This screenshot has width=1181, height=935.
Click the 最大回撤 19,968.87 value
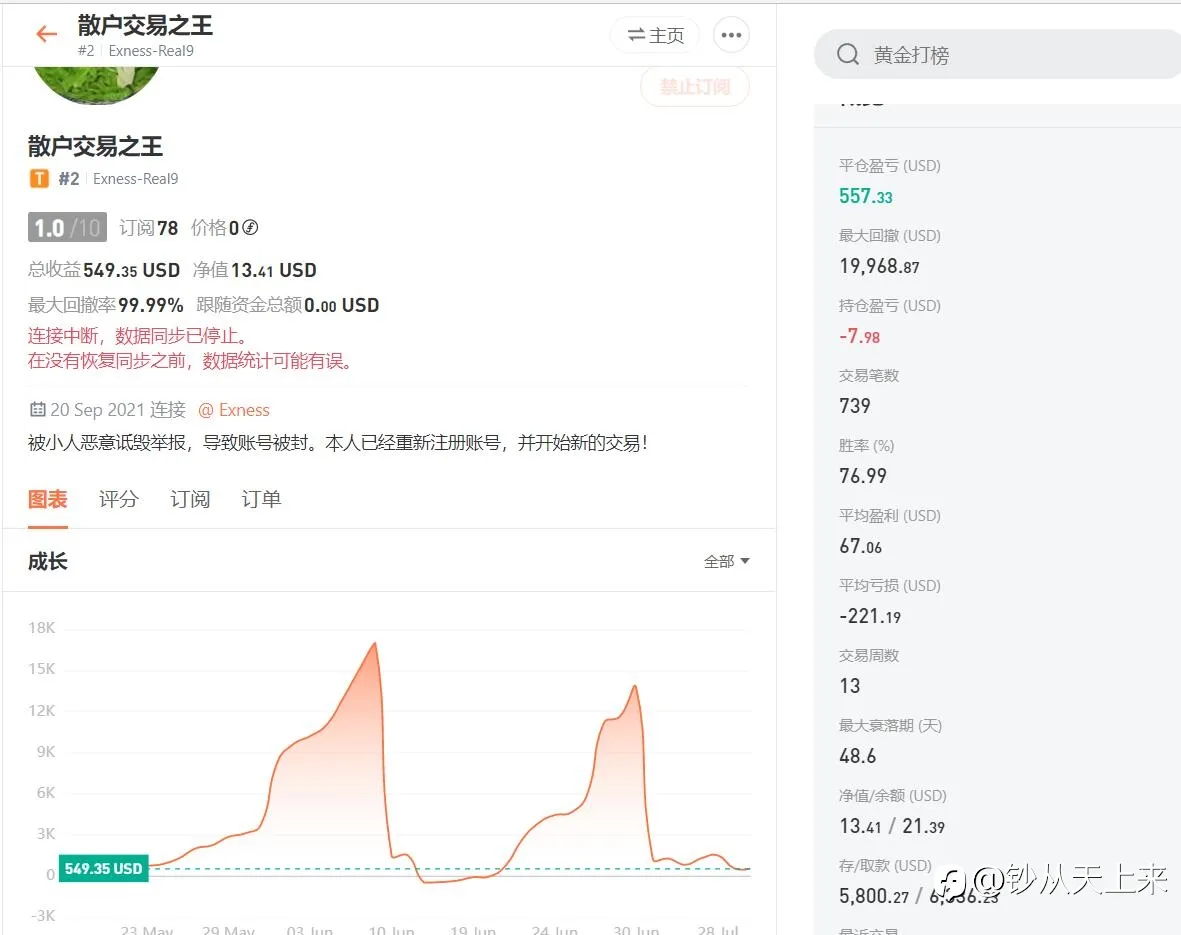[x=879, y=266]
